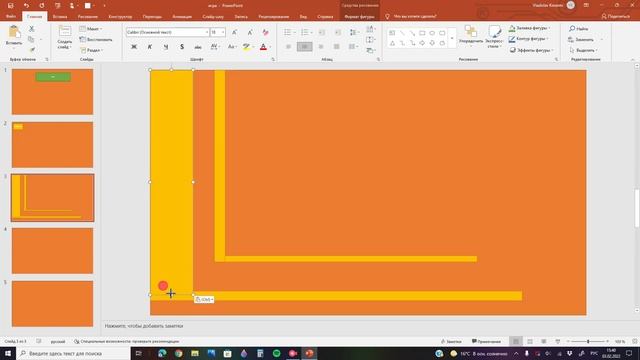Image resolution: width=640 pixels, height=360 pixels.
Task: Open the font size dropdown
Action: click(223, 32)
